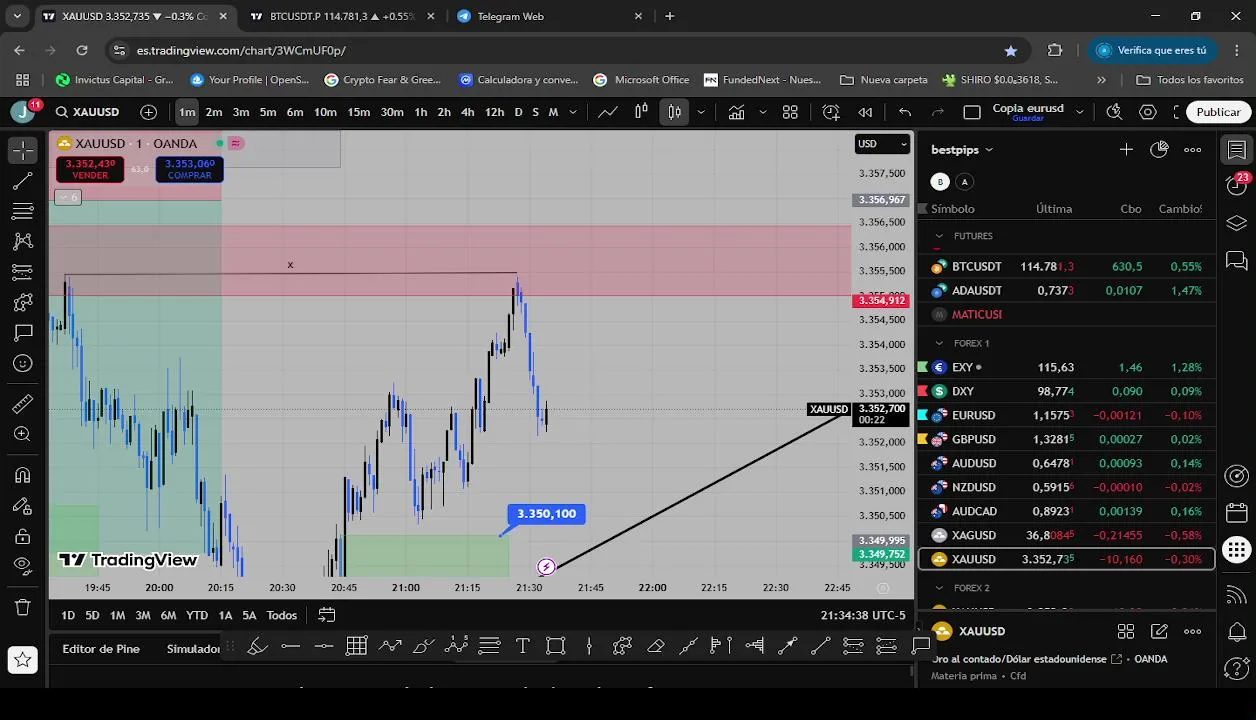Open the brush and shapes tool
Screen dimensions: 1256x720
[x=22, y=302]
